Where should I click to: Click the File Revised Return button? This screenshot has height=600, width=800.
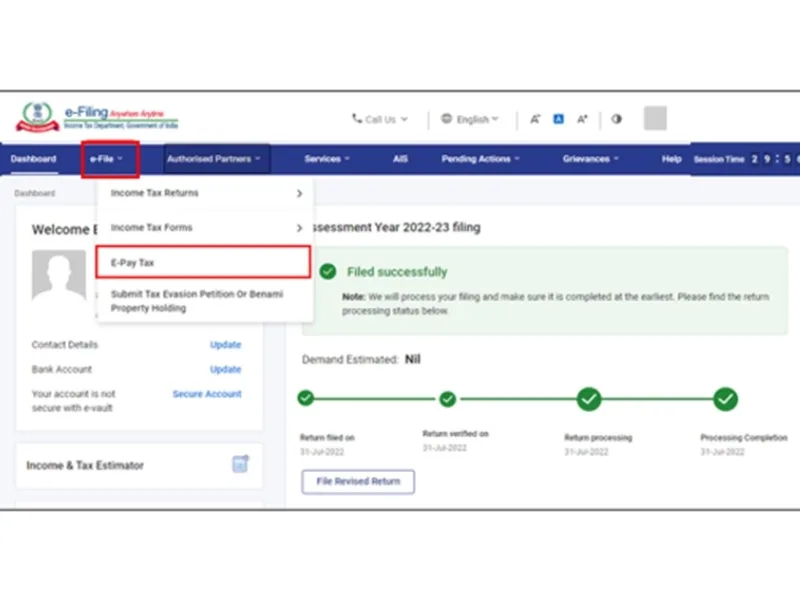coord(358,481)
